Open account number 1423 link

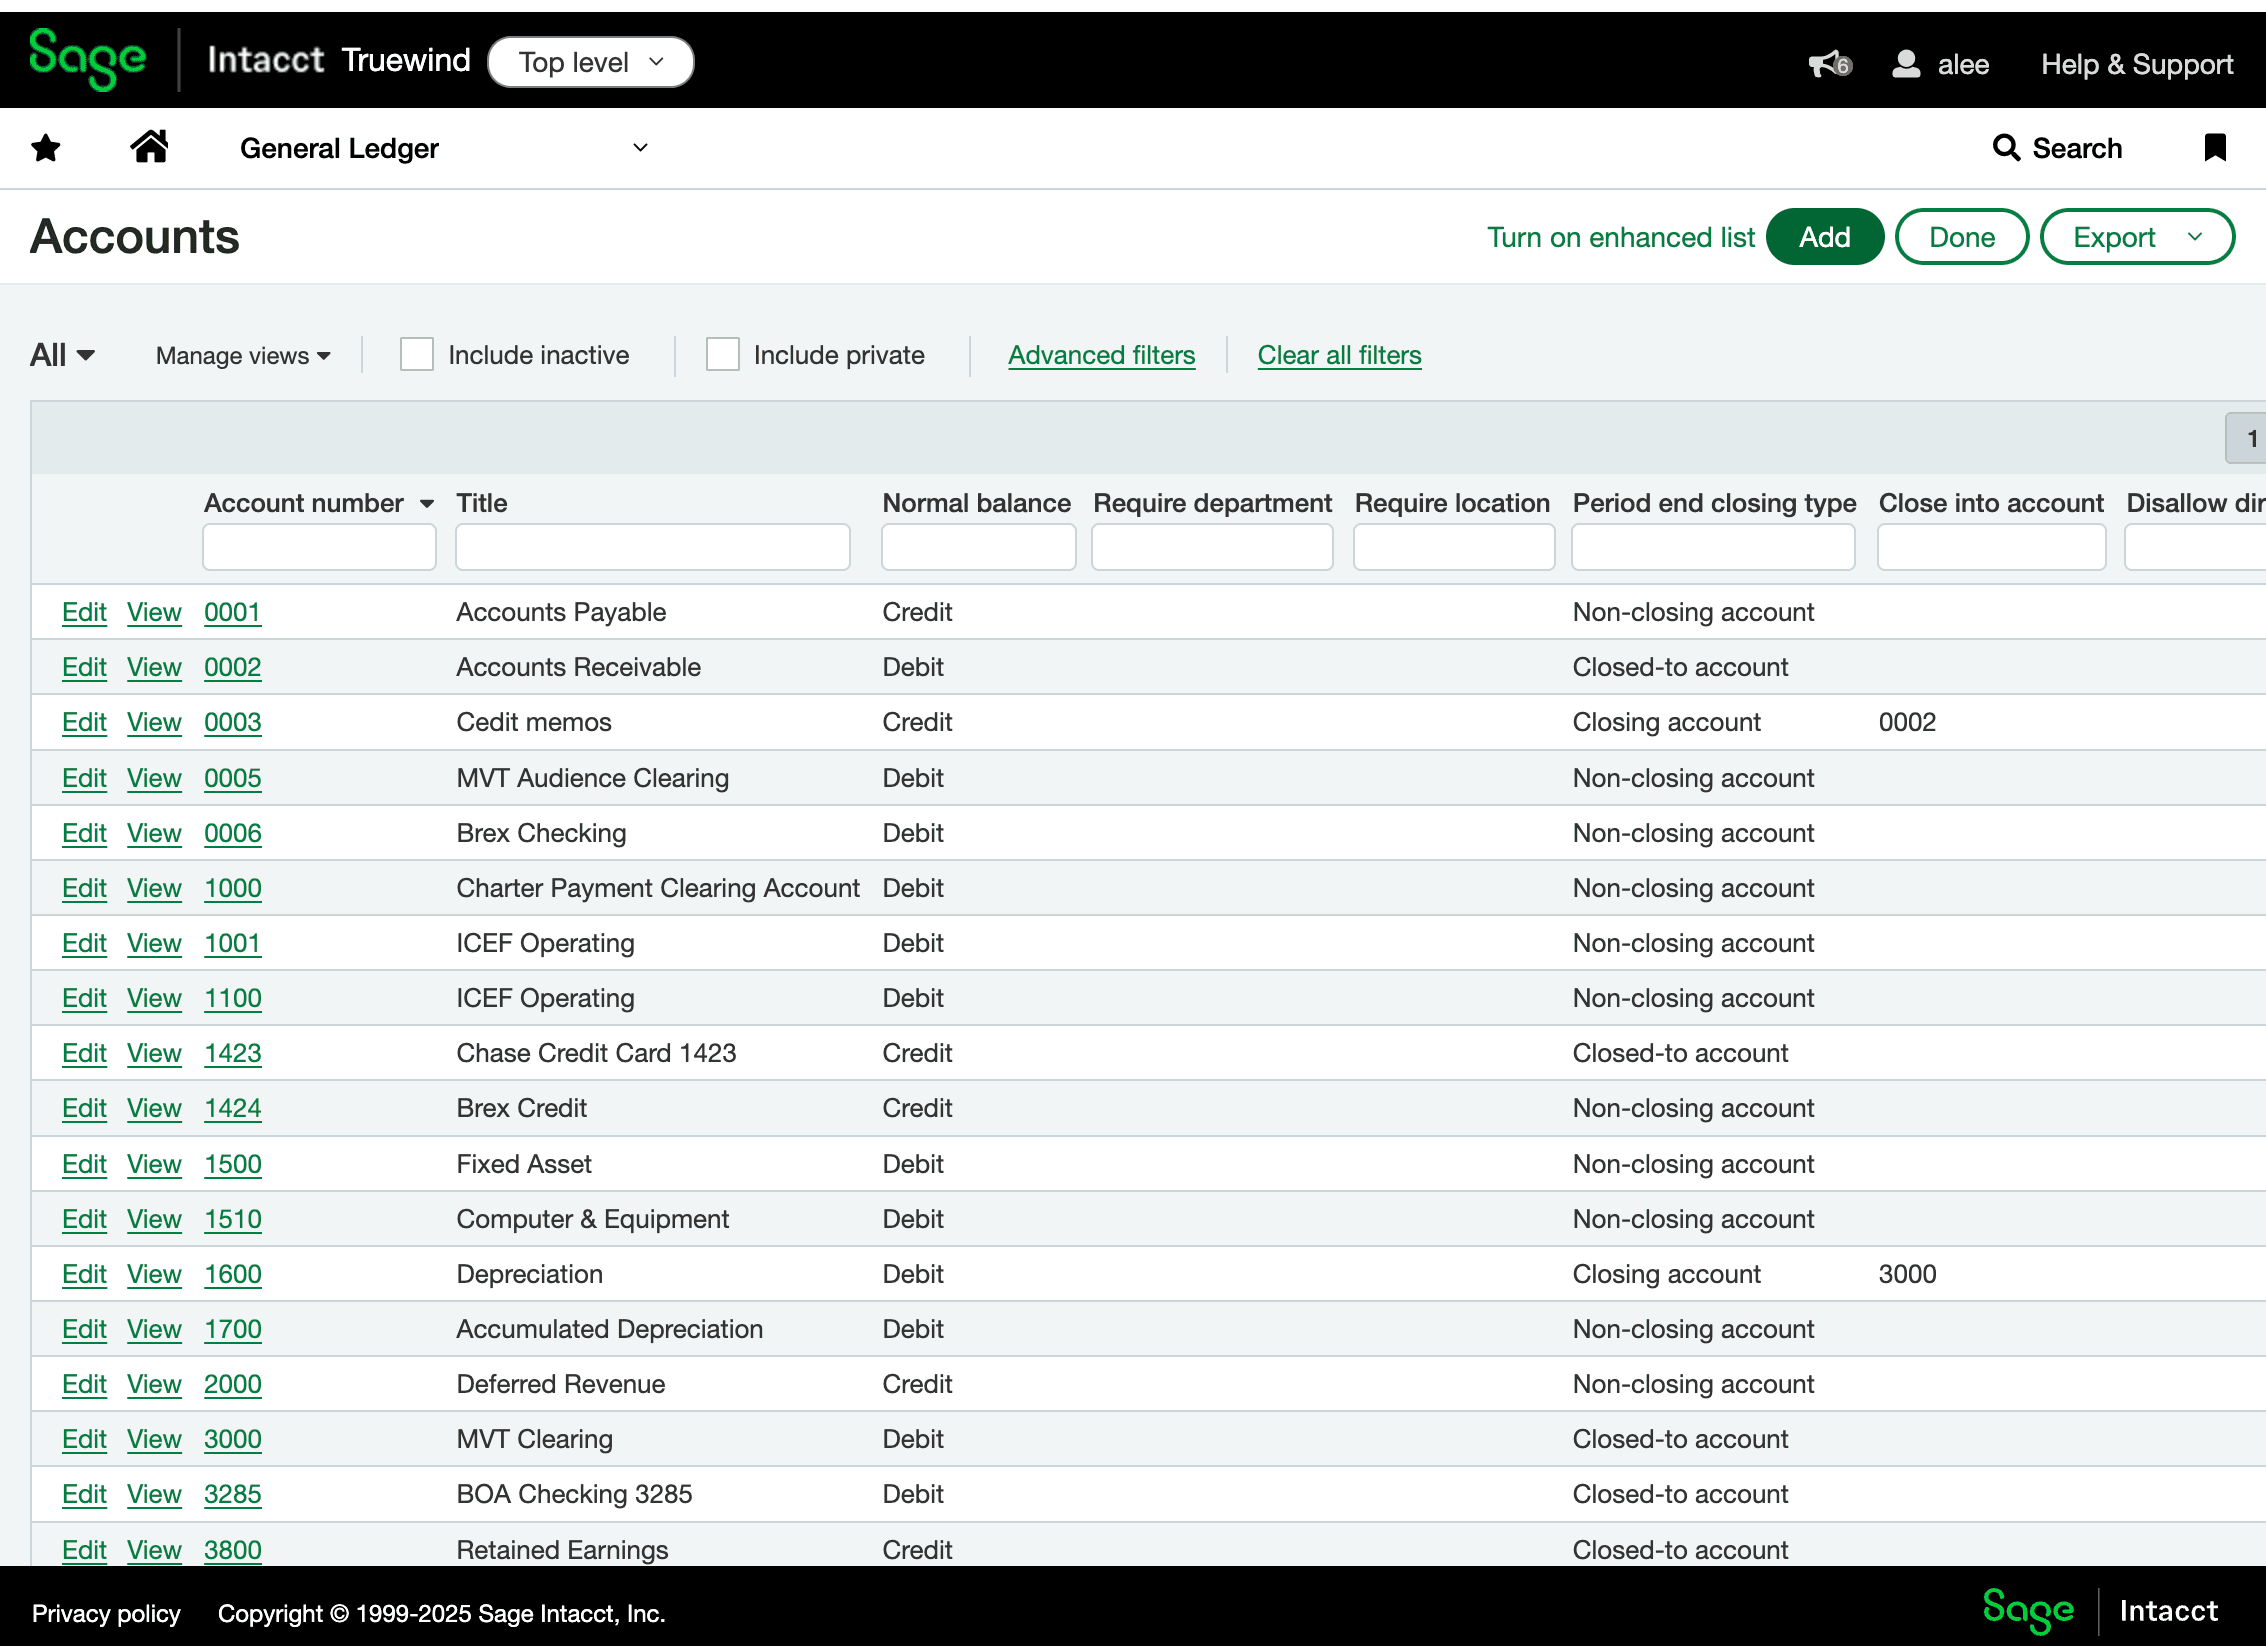coord(233,1053)
